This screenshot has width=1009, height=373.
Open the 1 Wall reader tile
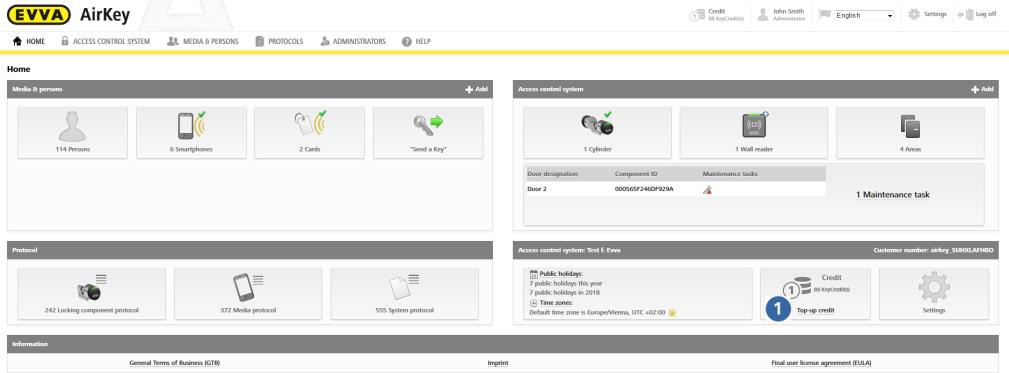coord(754,132)
